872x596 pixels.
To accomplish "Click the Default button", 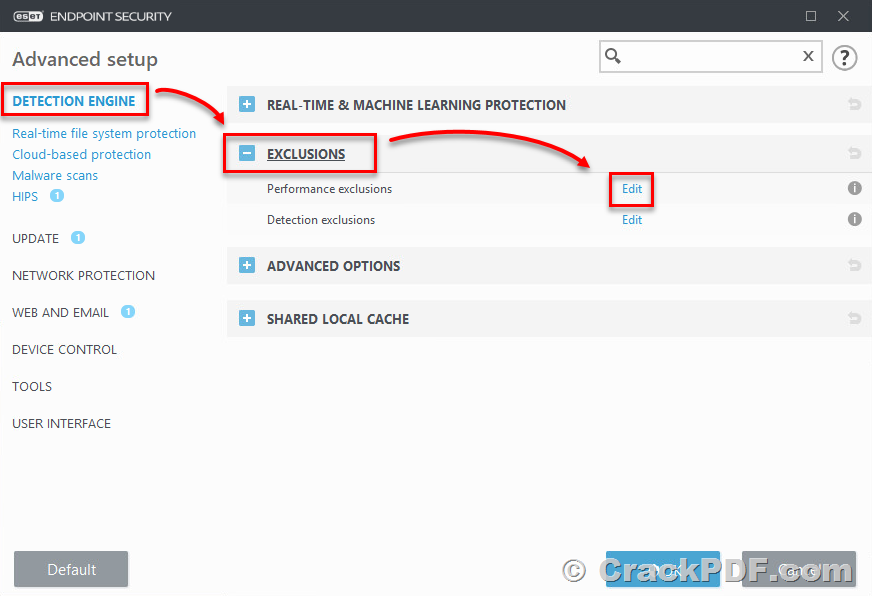I will [71, 569].
